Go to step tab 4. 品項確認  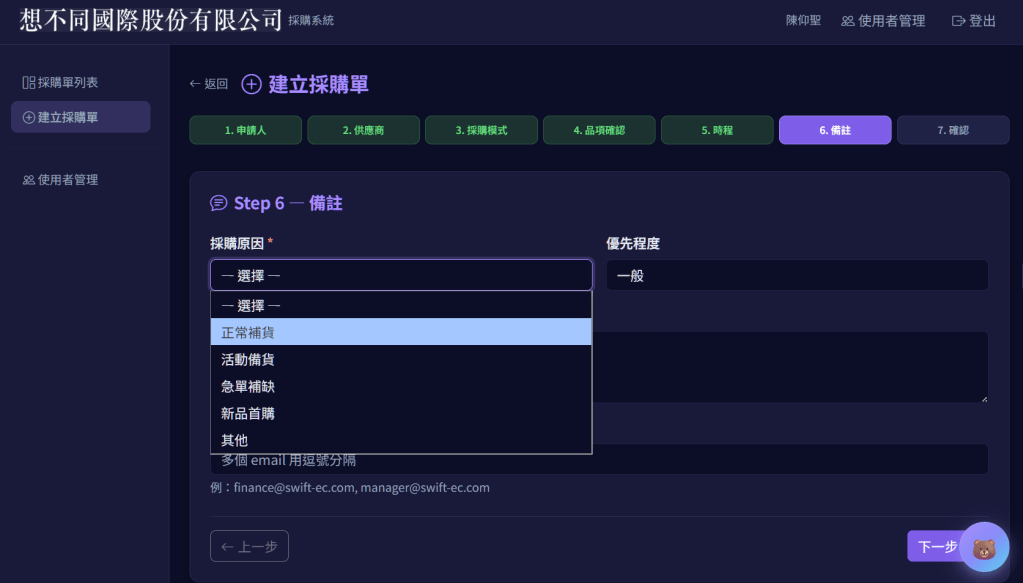(599, 130)
